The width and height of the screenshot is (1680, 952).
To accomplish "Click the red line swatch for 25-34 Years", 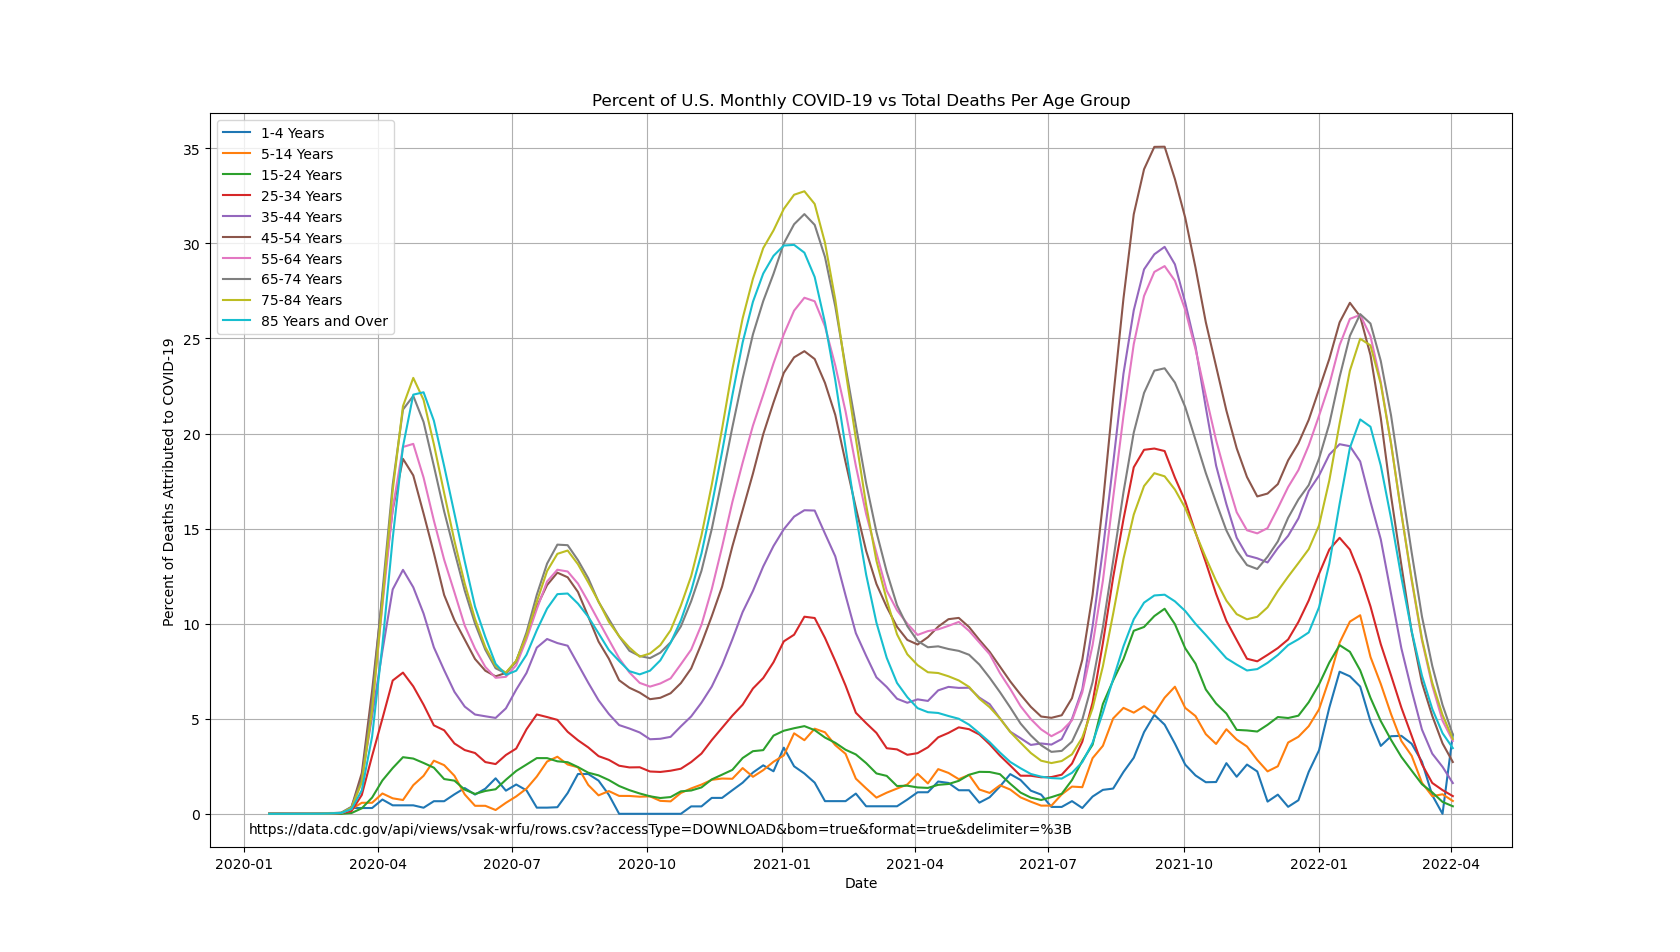I will coord(236,196).
